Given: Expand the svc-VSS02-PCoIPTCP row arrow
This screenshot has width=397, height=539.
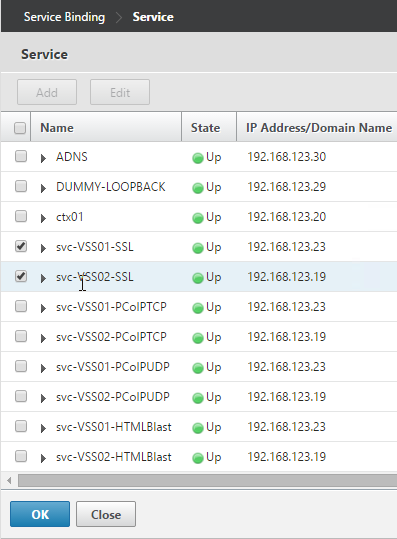Looking at the screenshot, I should point(43,338).
